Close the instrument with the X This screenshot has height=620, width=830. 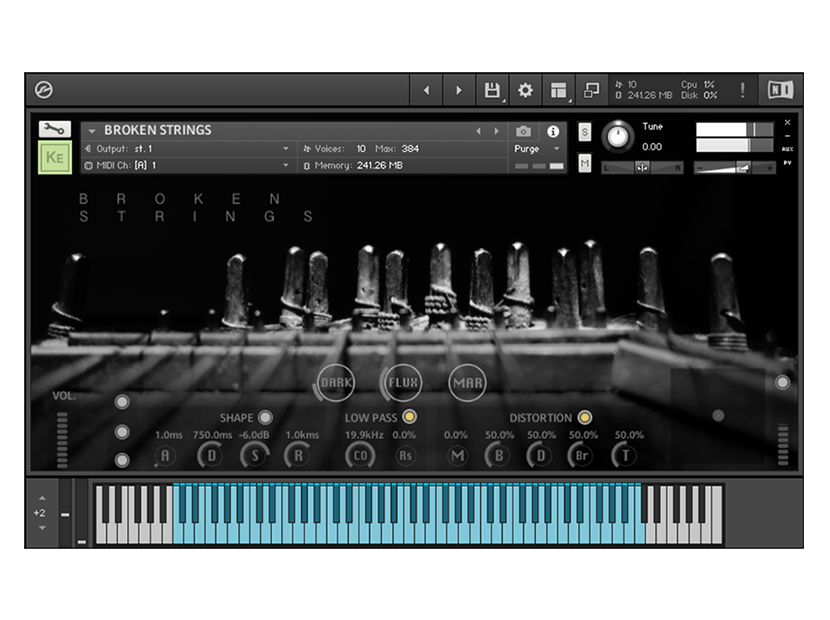pos(788,122)
